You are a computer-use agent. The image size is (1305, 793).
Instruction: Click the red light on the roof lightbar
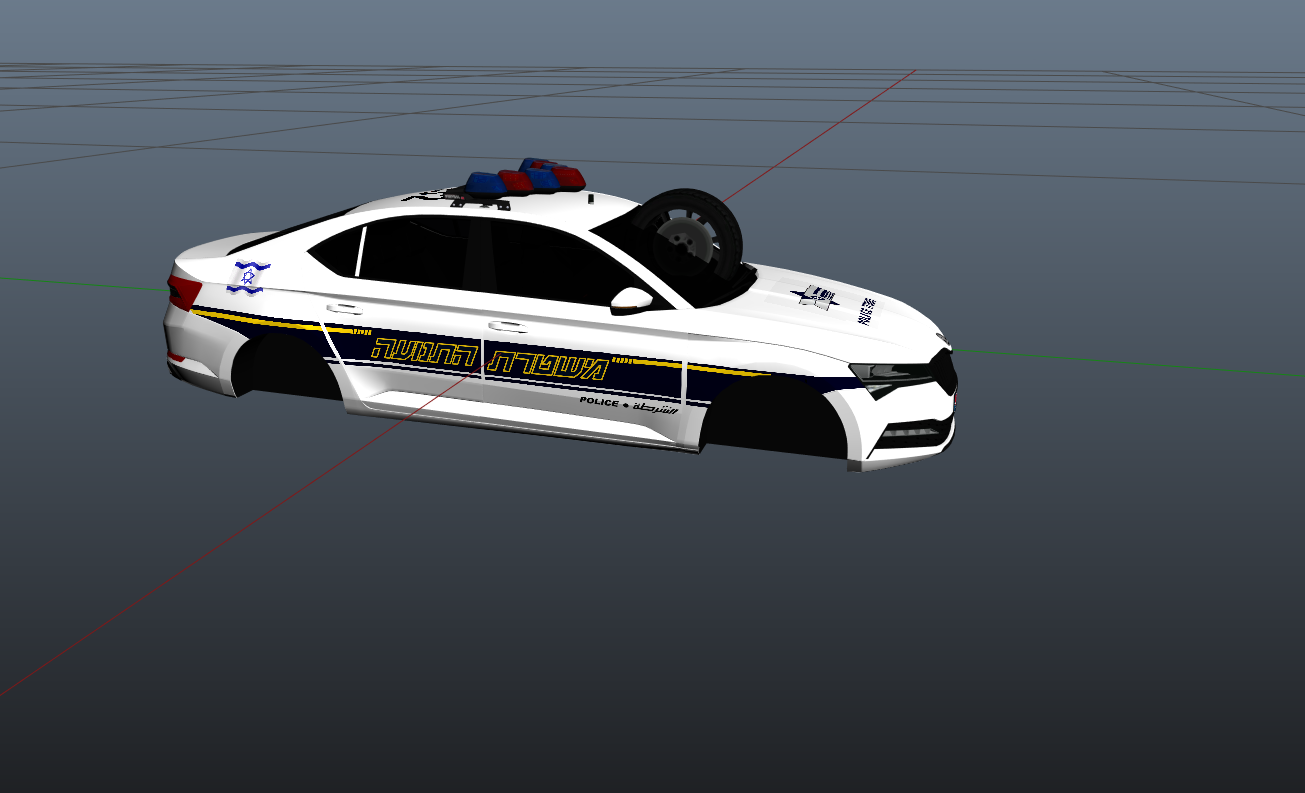coord(516,180)
